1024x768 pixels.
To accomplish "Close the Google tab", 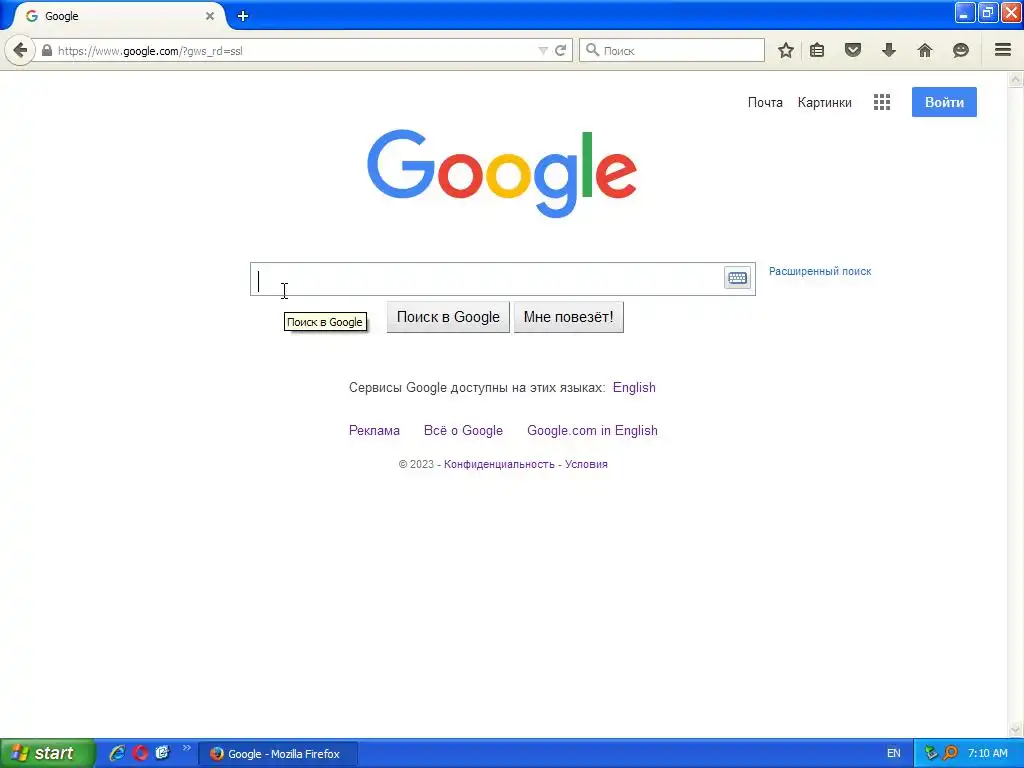I will pos(210,16).
